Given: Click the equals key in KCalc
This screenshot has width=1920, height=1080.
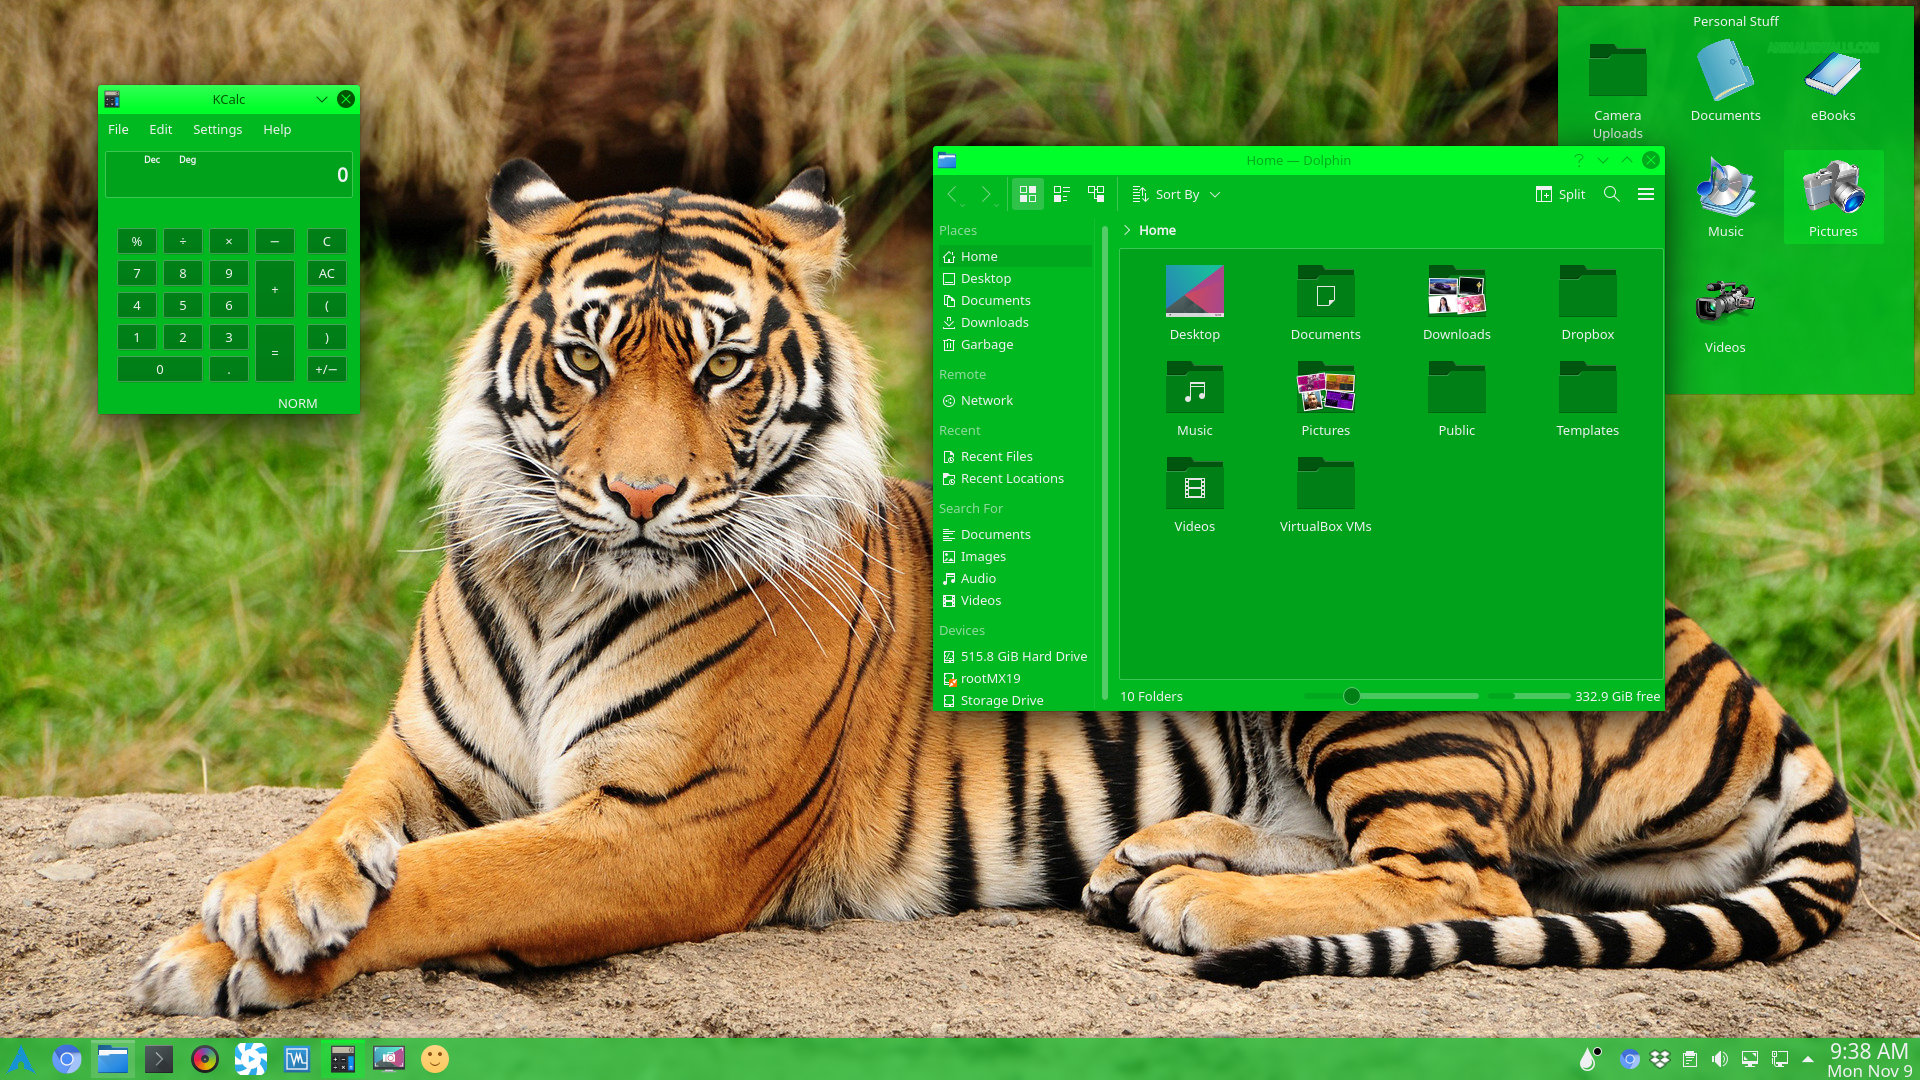Looking at the screenshot, I should coord(274,353).
